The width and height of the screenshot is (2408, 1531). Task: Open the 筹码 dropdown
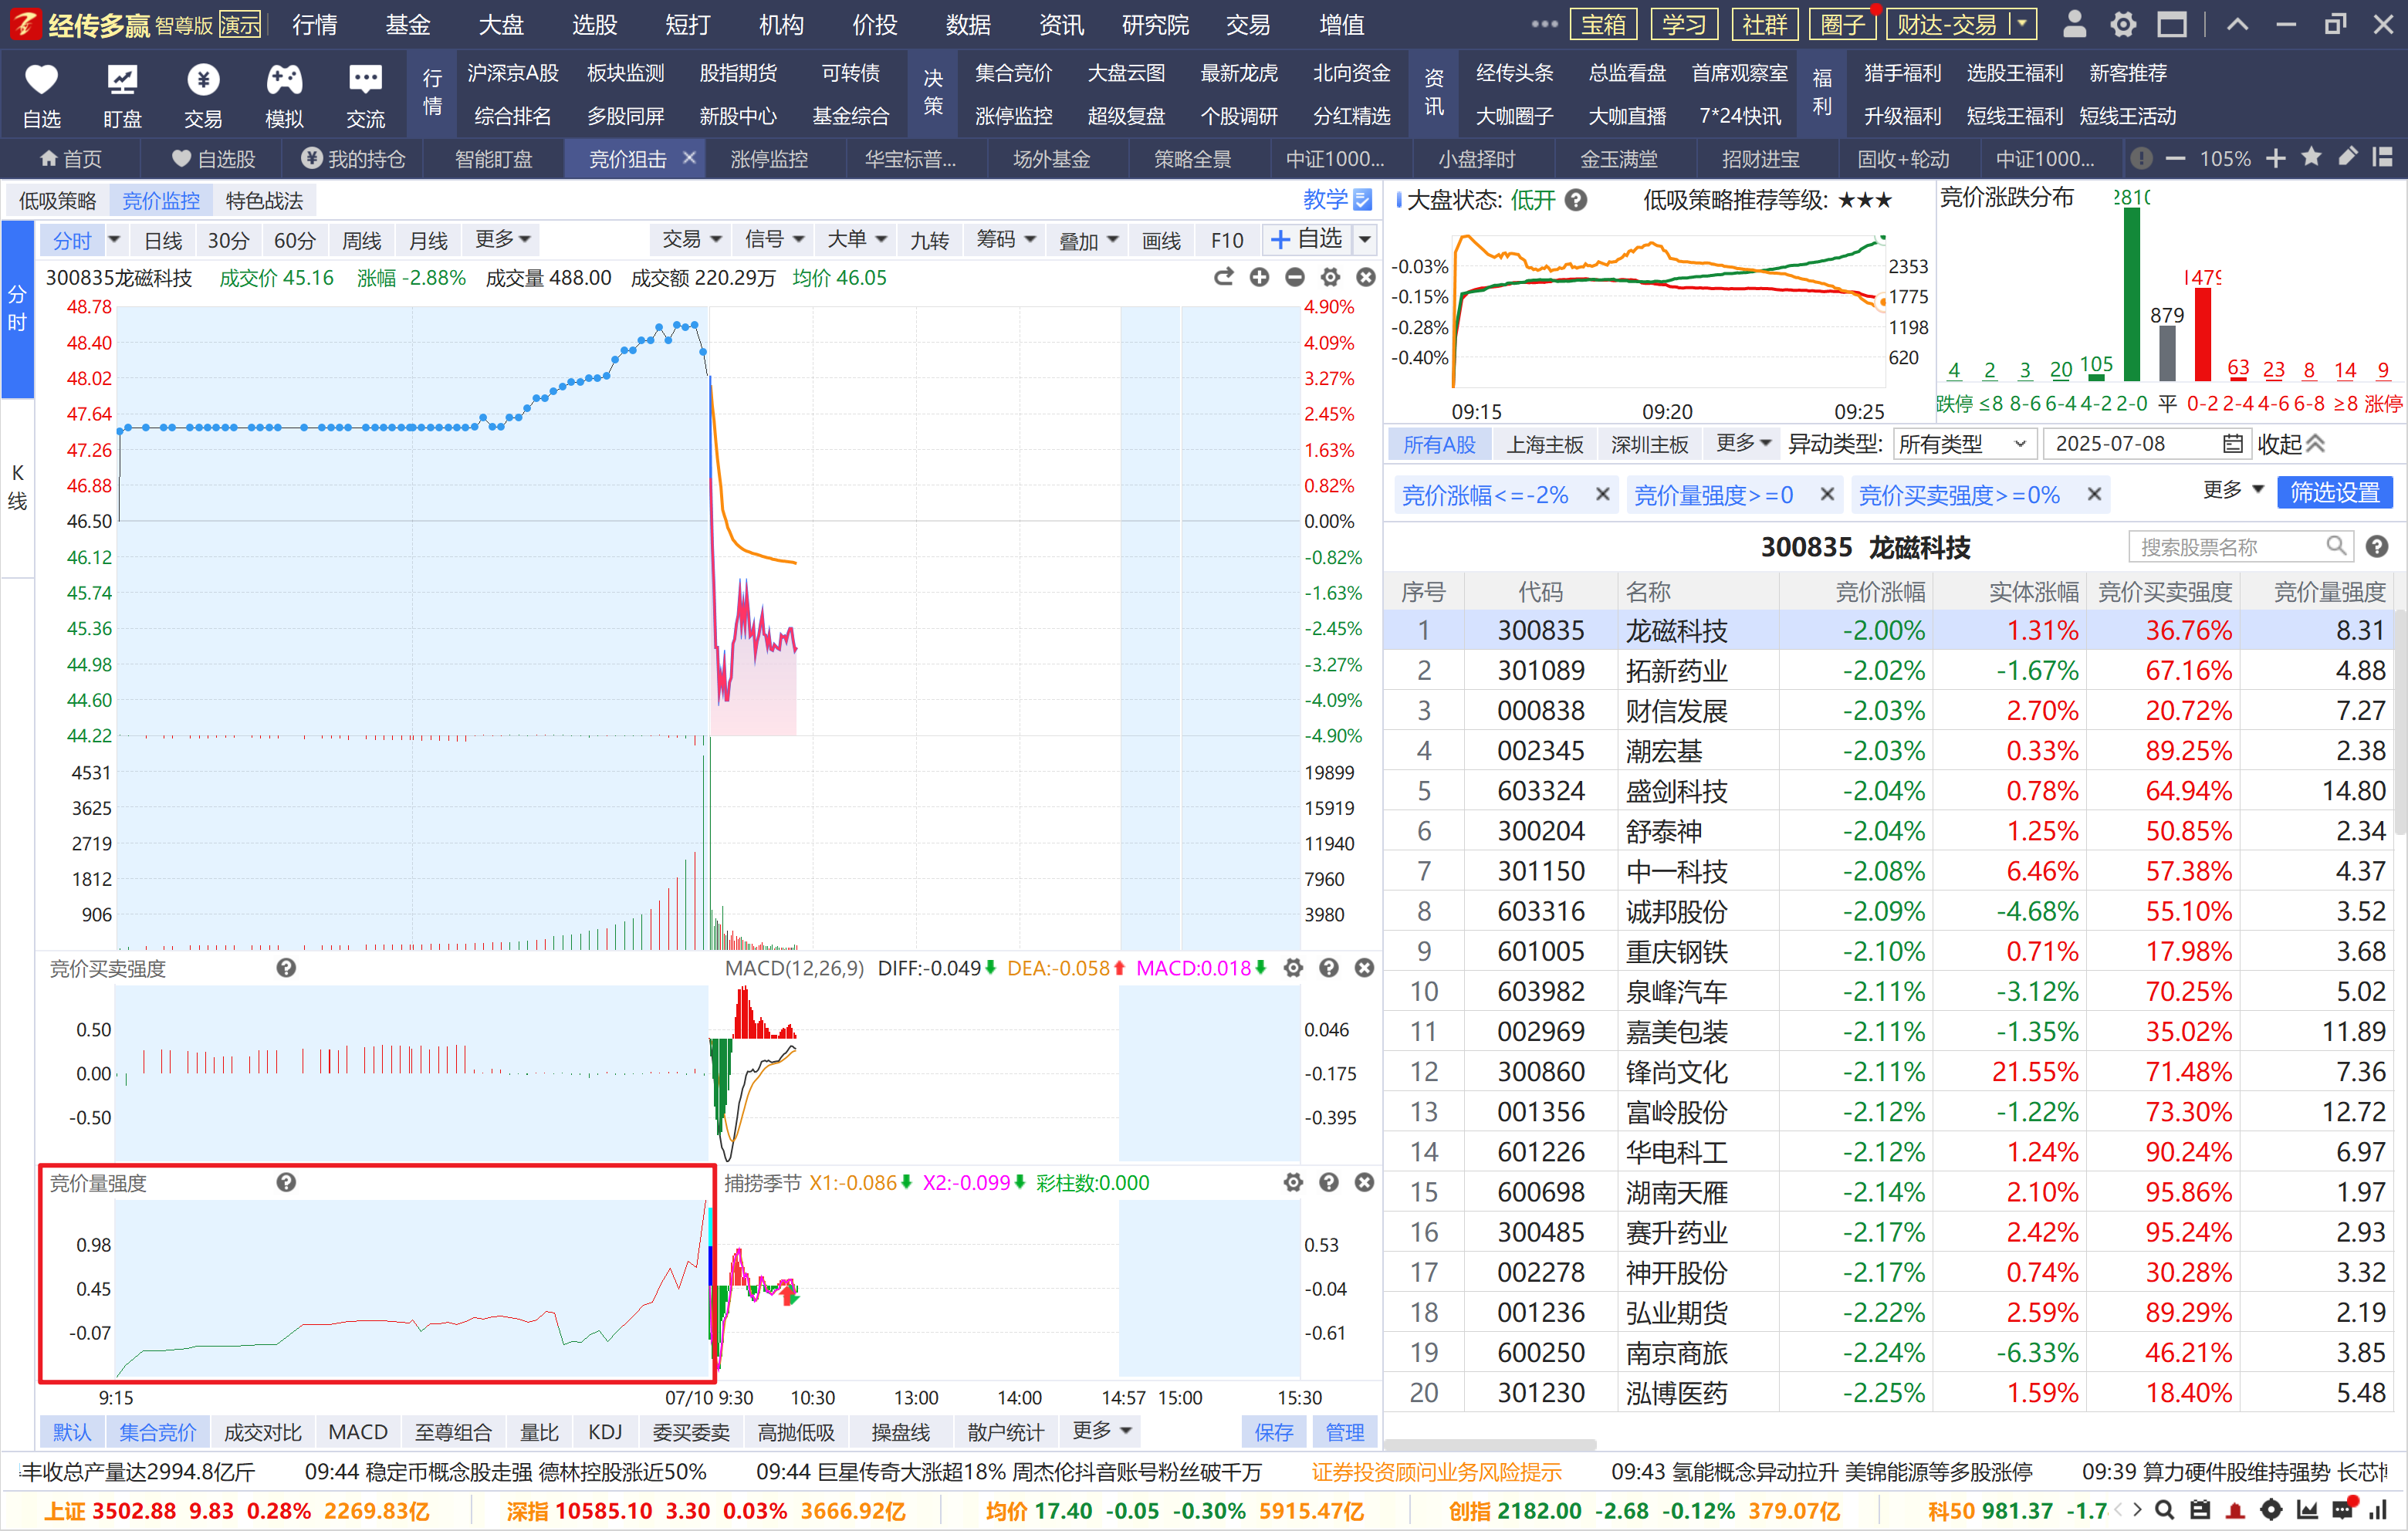pos(1005,239)
